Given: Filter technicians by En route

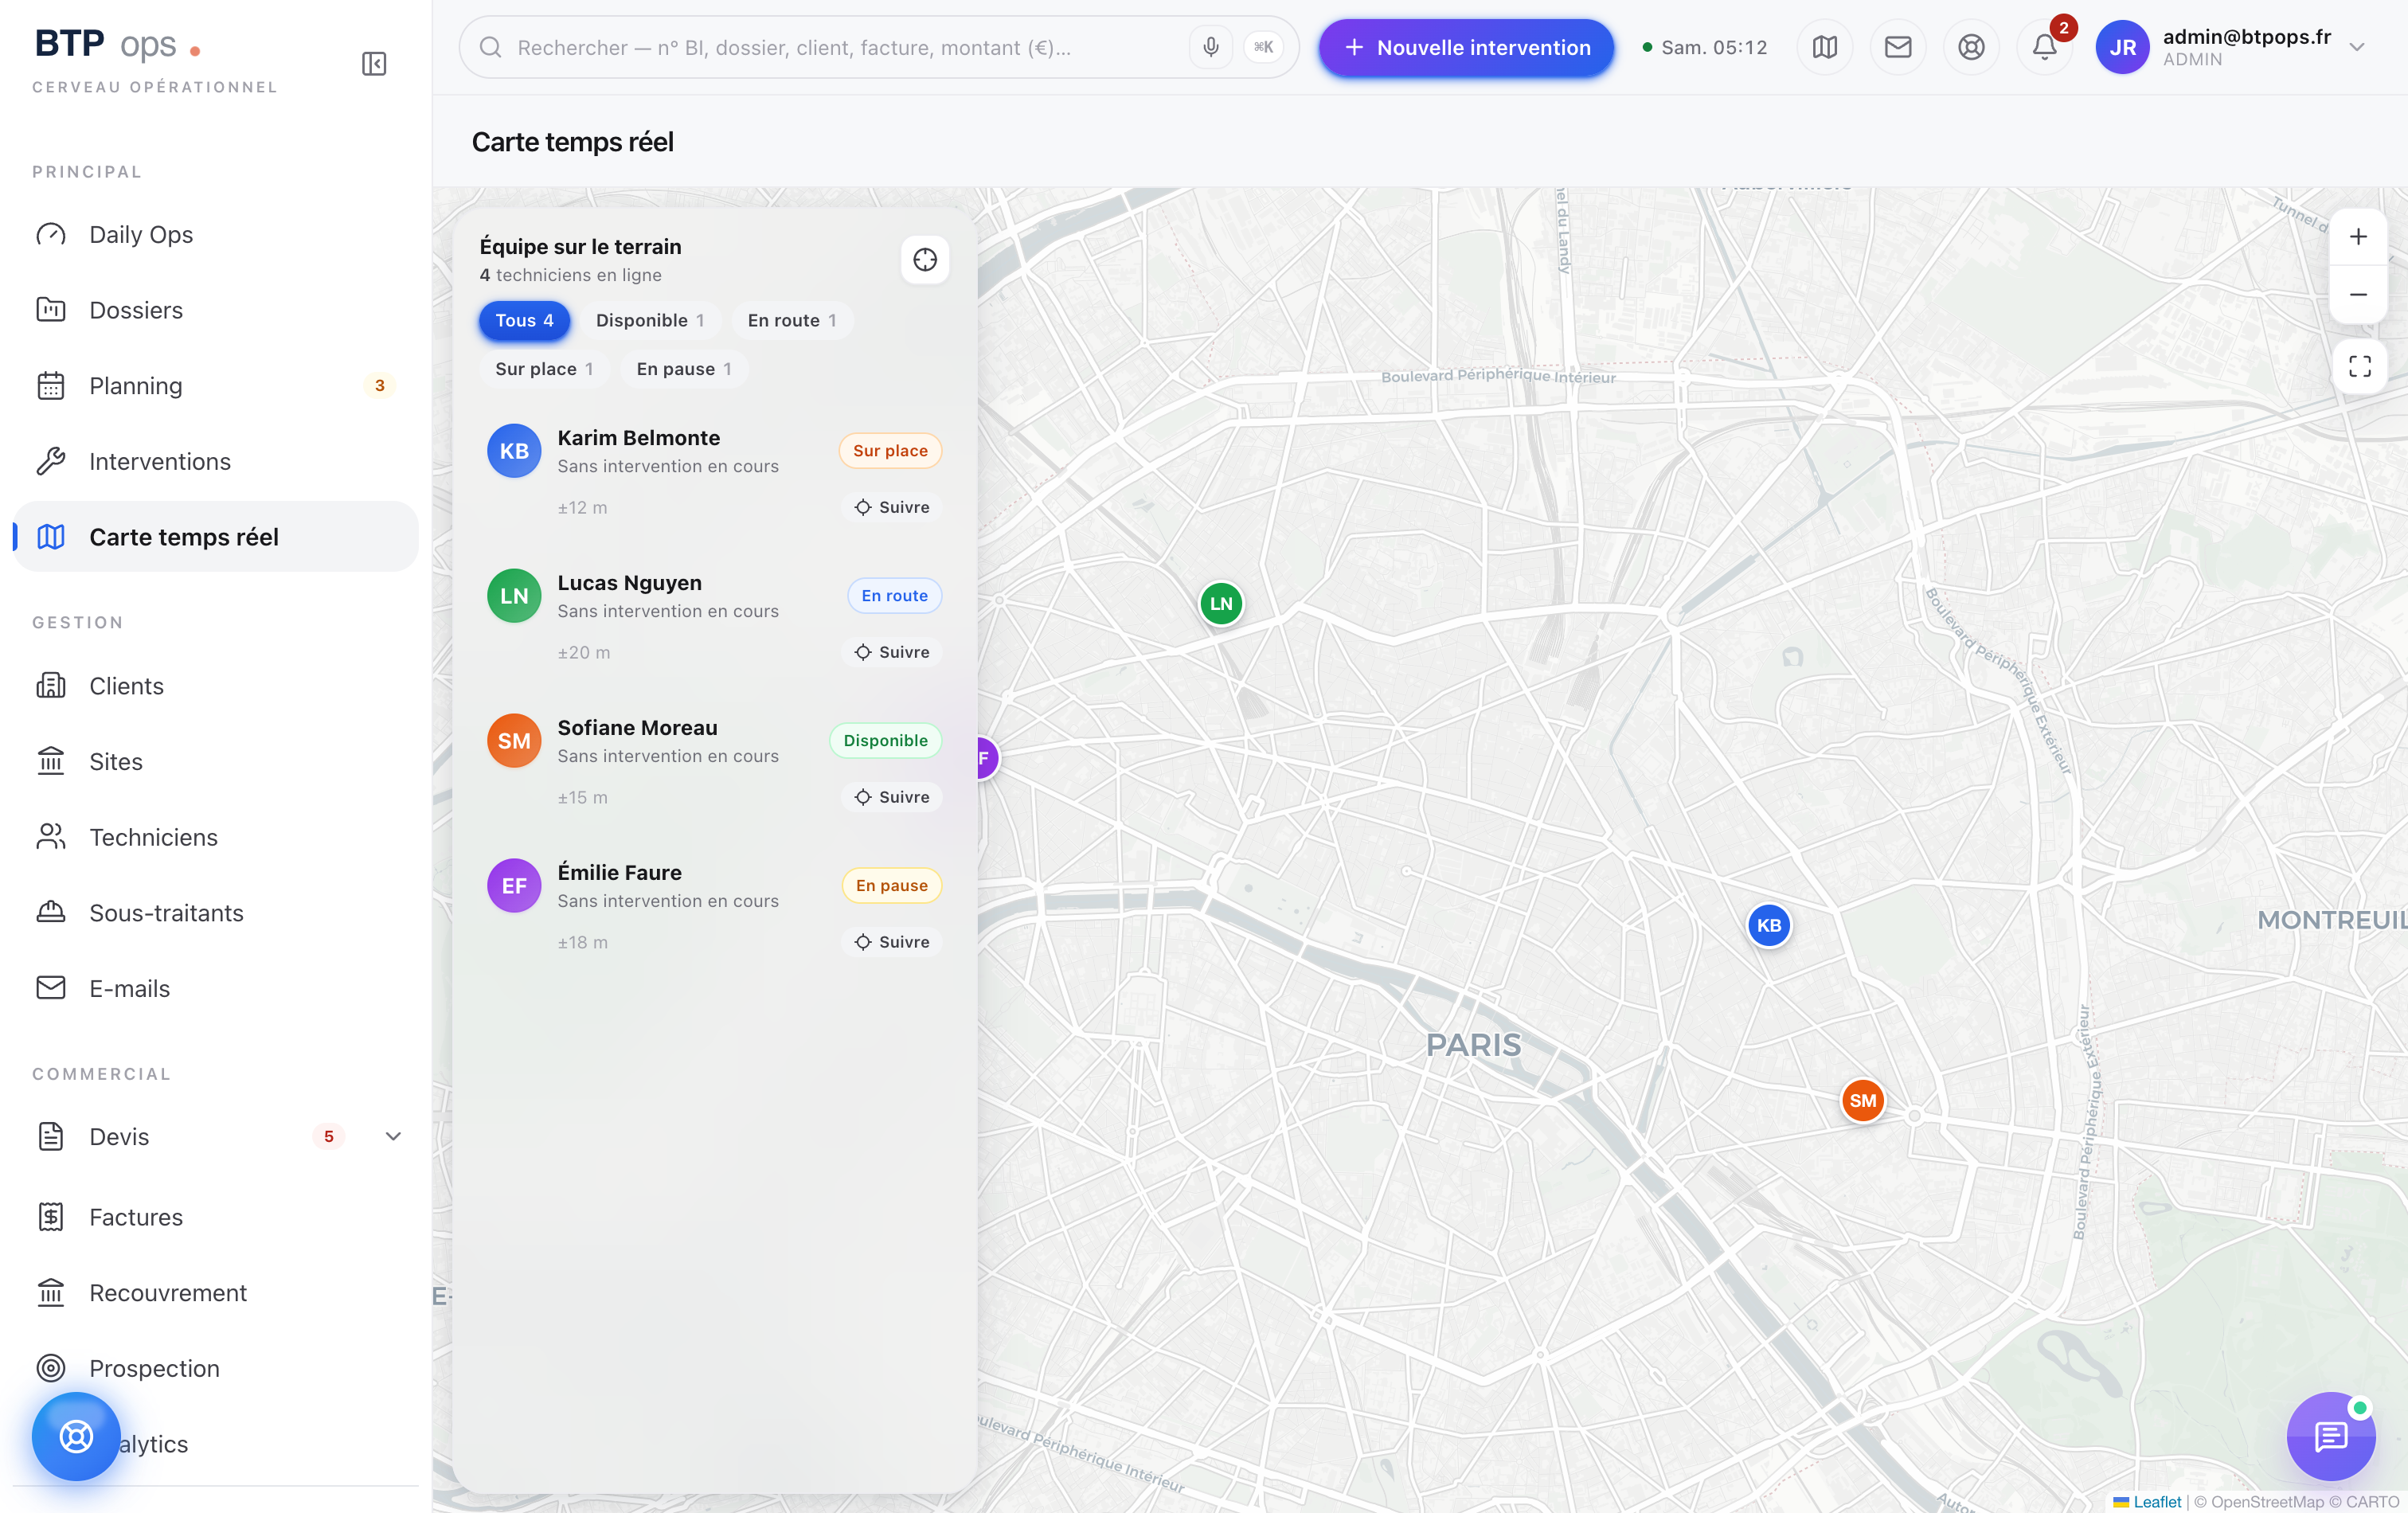Looking at the screenshot, I should tap(792, 320).
